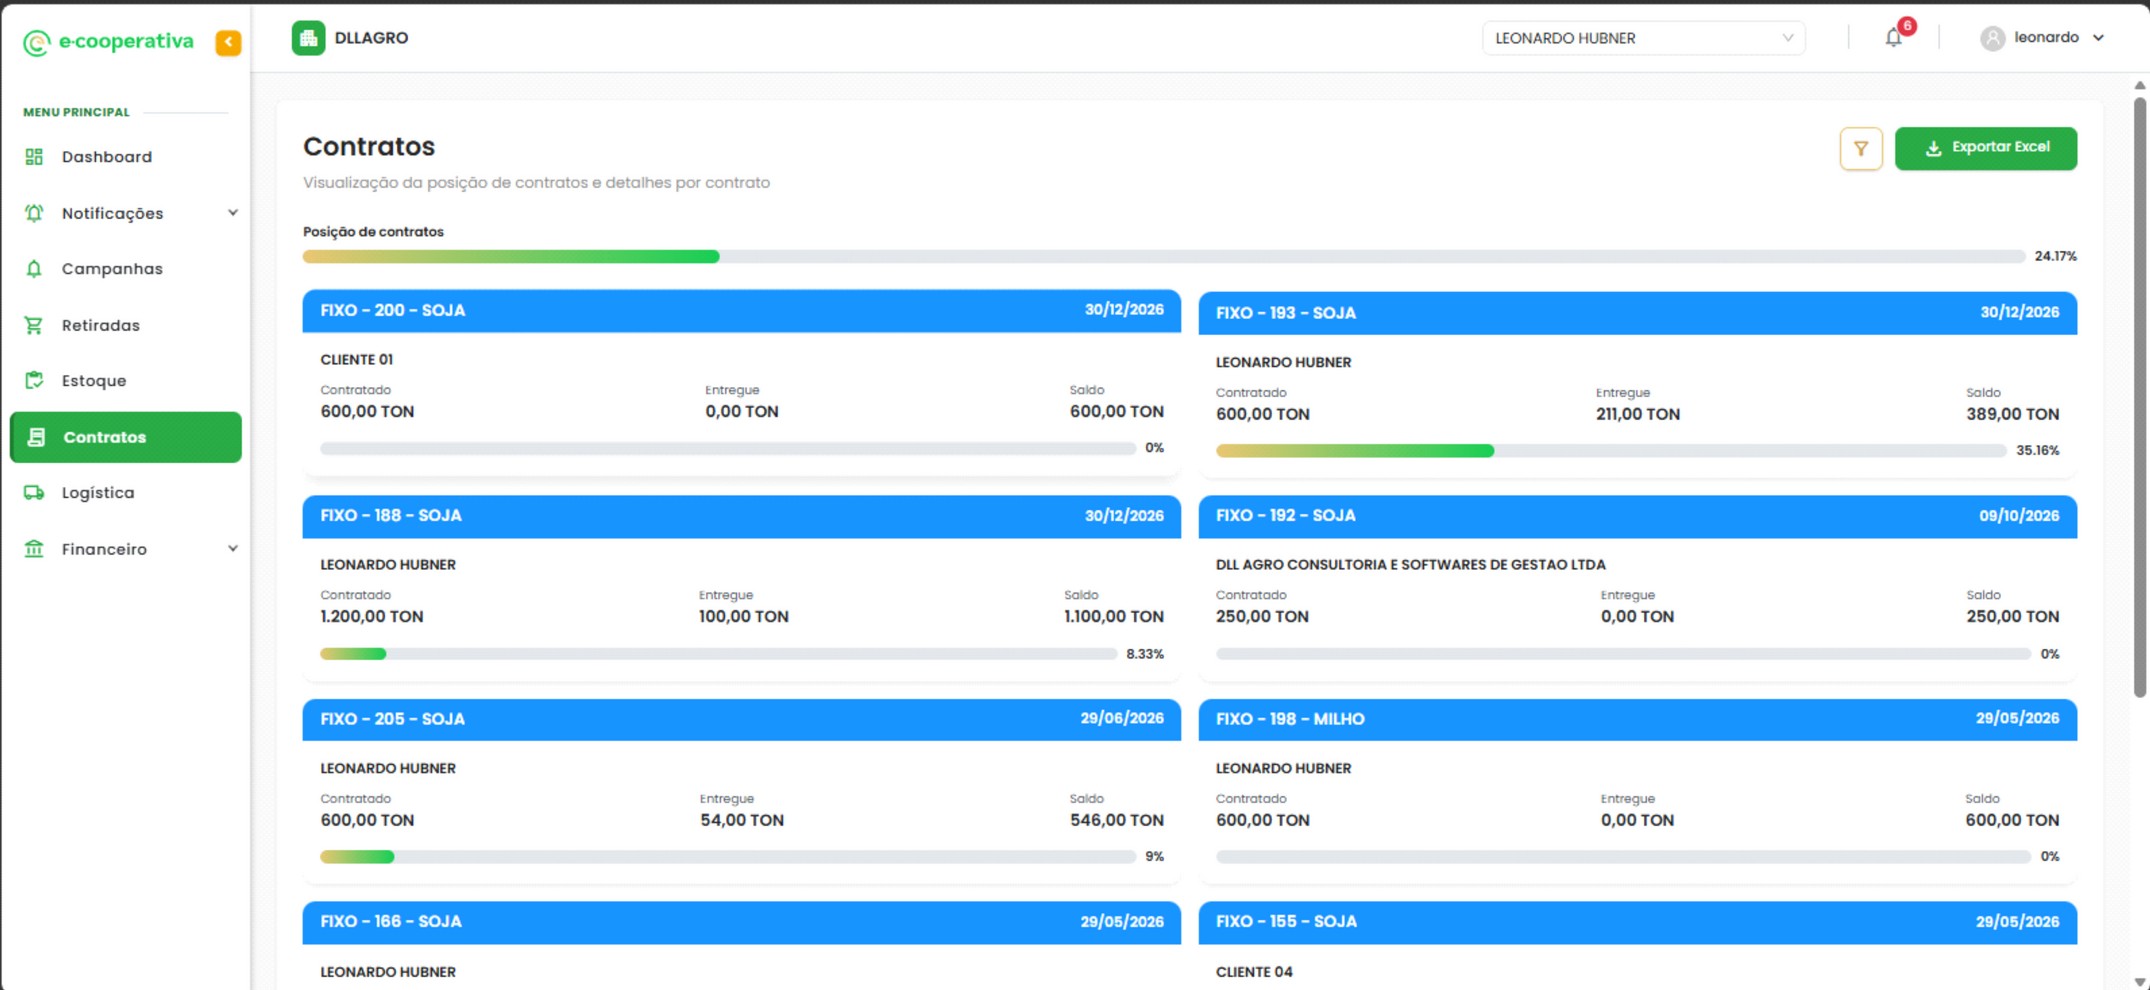Viewport: 2150px width, 990px height.
Task: Click the Retiradas shopping cart icon
Action: click(34, 325)
